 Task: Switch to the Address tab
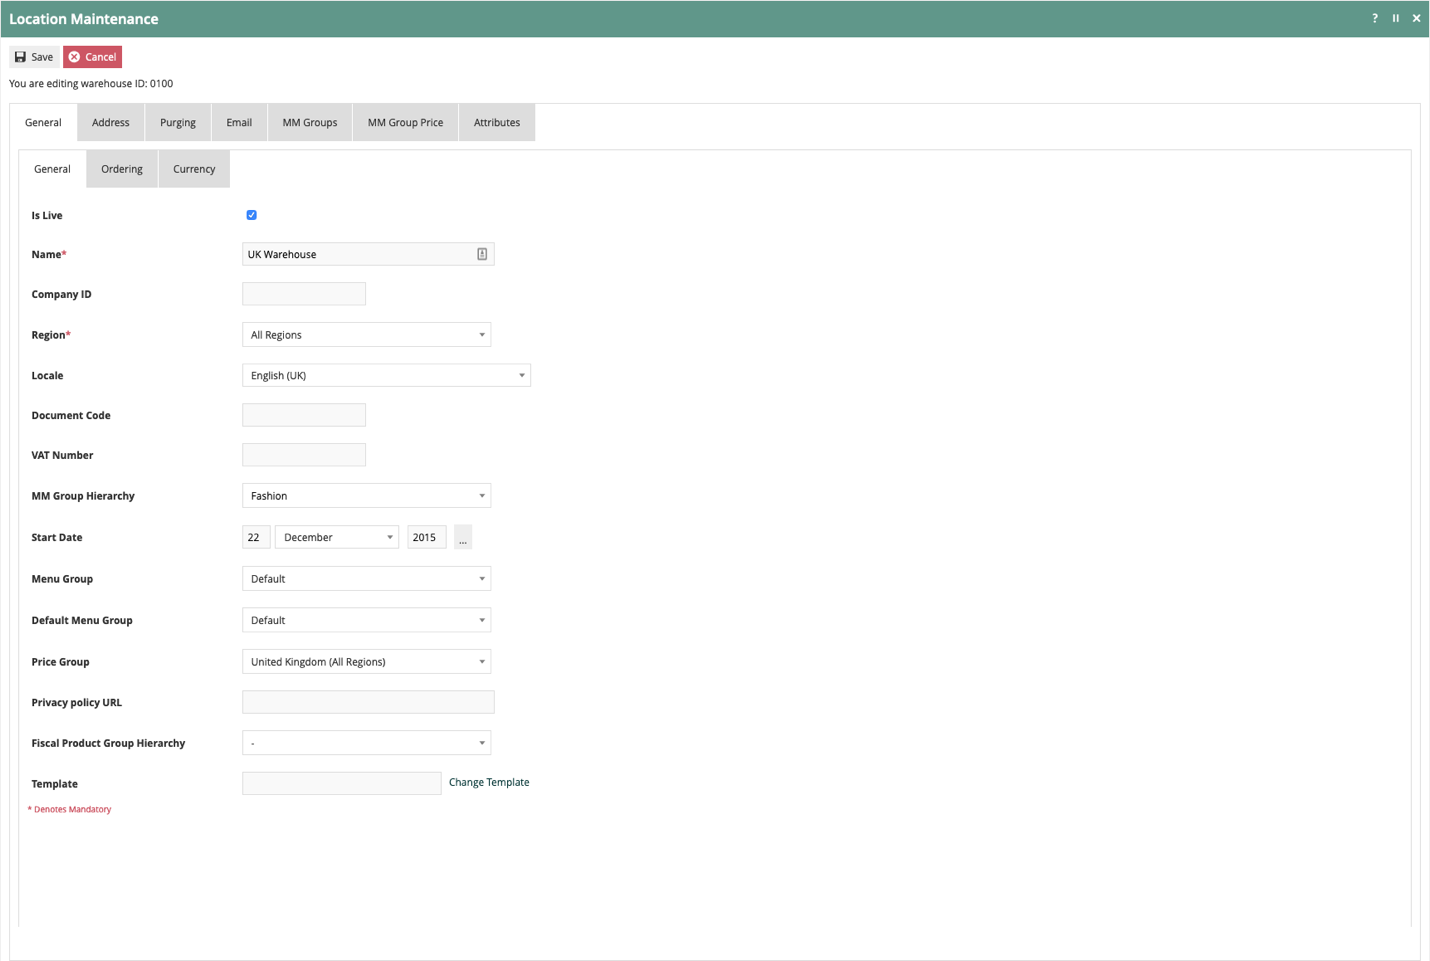111,123
